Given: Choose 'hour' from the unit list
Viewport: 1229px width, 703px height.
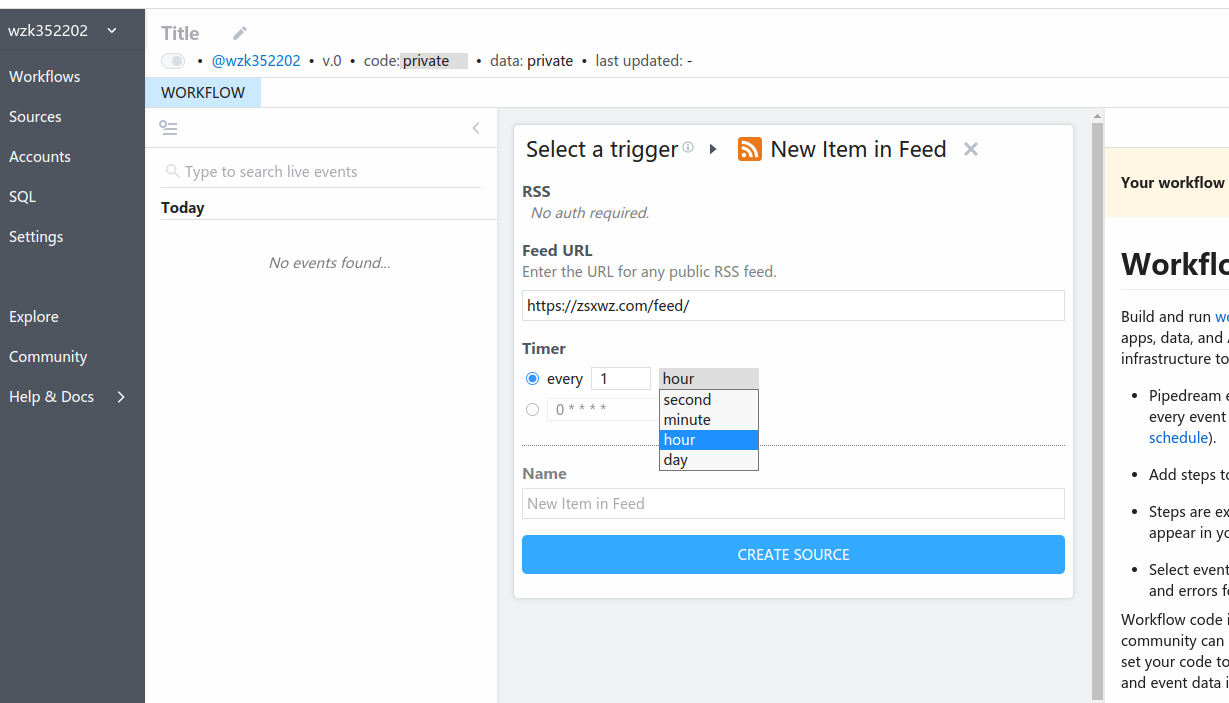Looking at the screenshot, I should coord(708,440).
